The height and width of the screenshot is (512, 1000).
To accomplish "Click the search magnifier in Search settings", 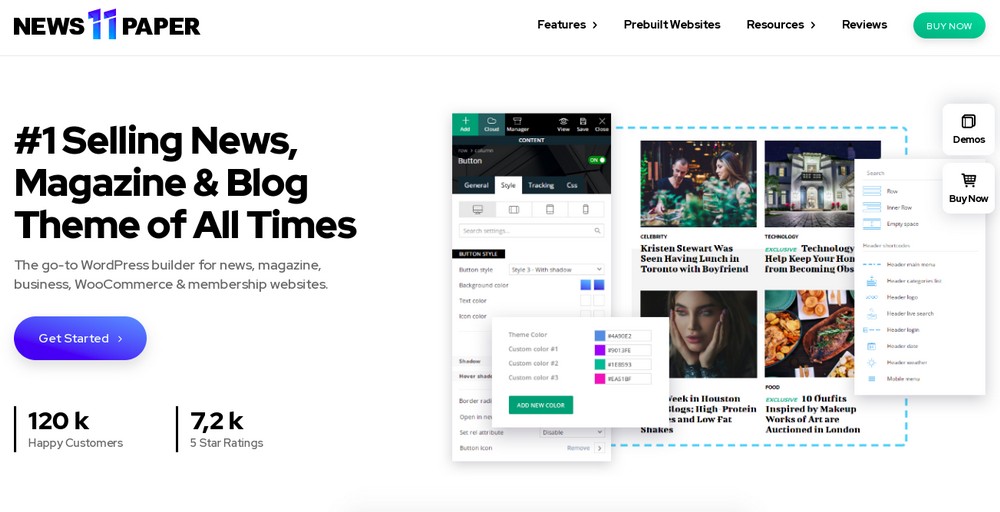I will point(597,231).
